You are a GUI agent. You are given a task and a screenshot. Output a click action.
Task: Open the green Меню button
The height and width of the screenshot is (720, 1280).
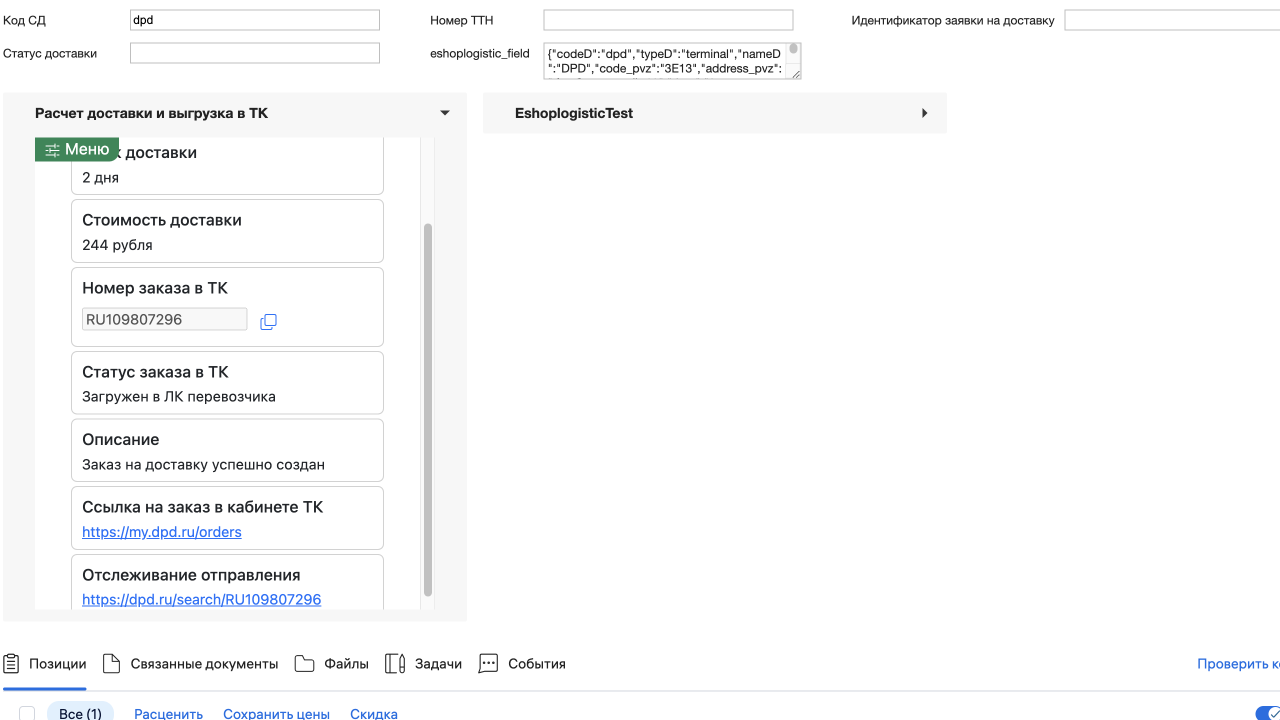(77, 149)
